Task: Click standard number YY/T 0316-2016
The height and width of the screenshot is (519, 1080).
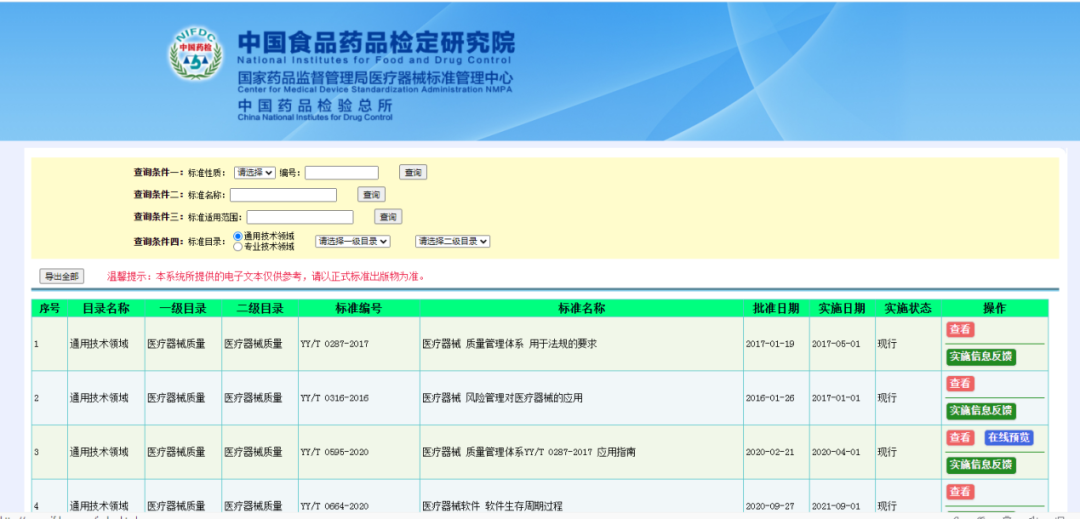Action: coord(334,398)
